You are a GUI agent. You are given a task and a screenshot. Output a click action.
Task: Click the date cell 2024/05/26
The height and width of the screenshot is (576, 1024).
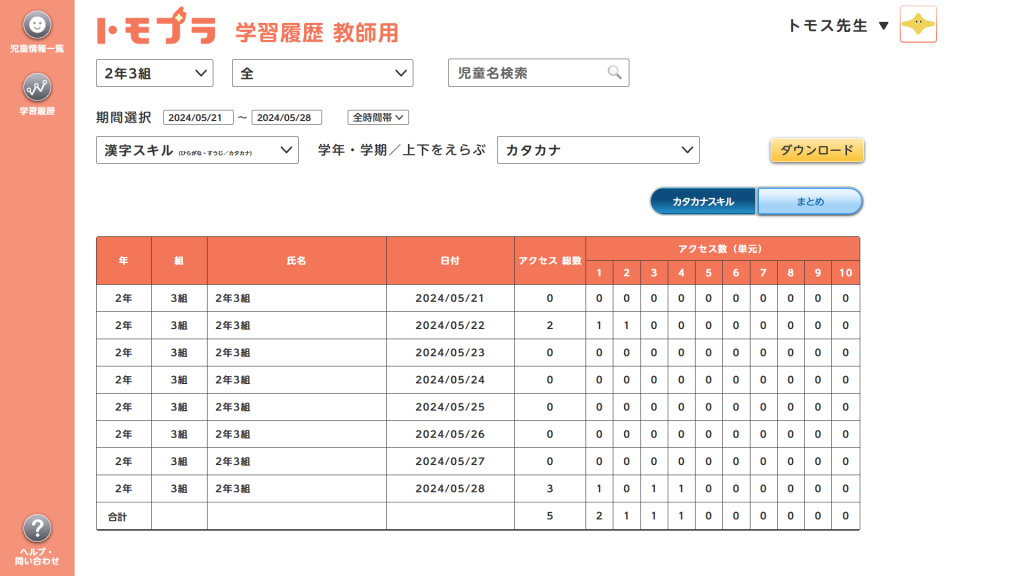(450, 434)
